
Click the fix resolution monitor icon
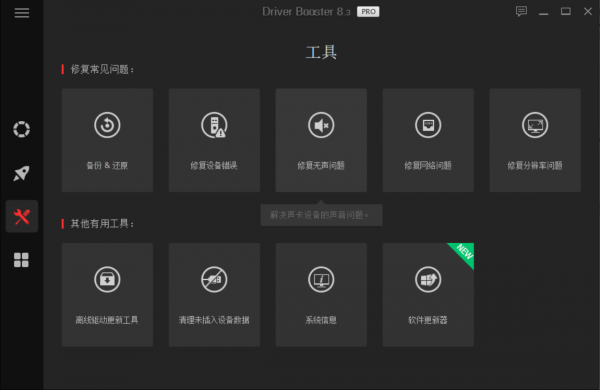[x=535, y=125]
